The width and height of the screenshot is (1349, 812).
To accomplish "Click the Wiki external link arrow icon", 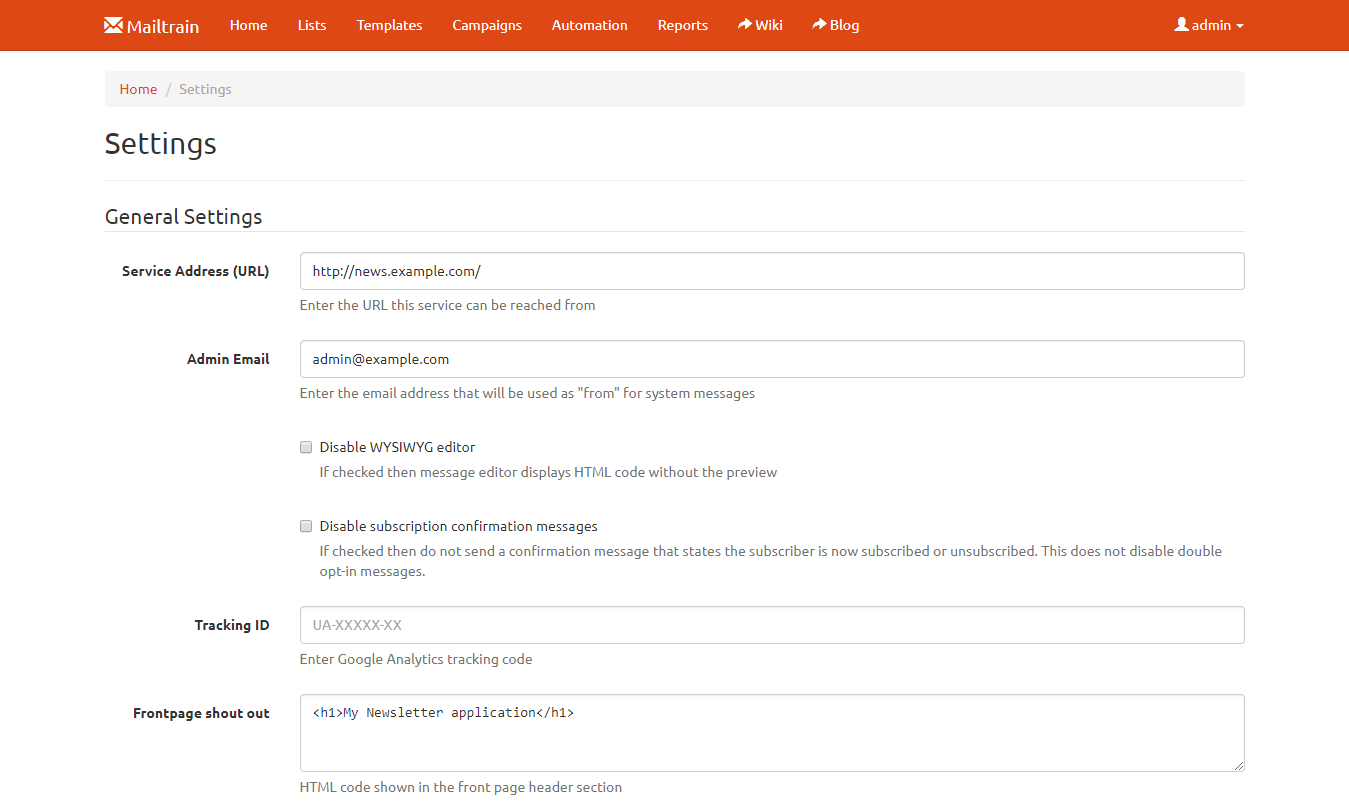I will click(x=745, y=24).
